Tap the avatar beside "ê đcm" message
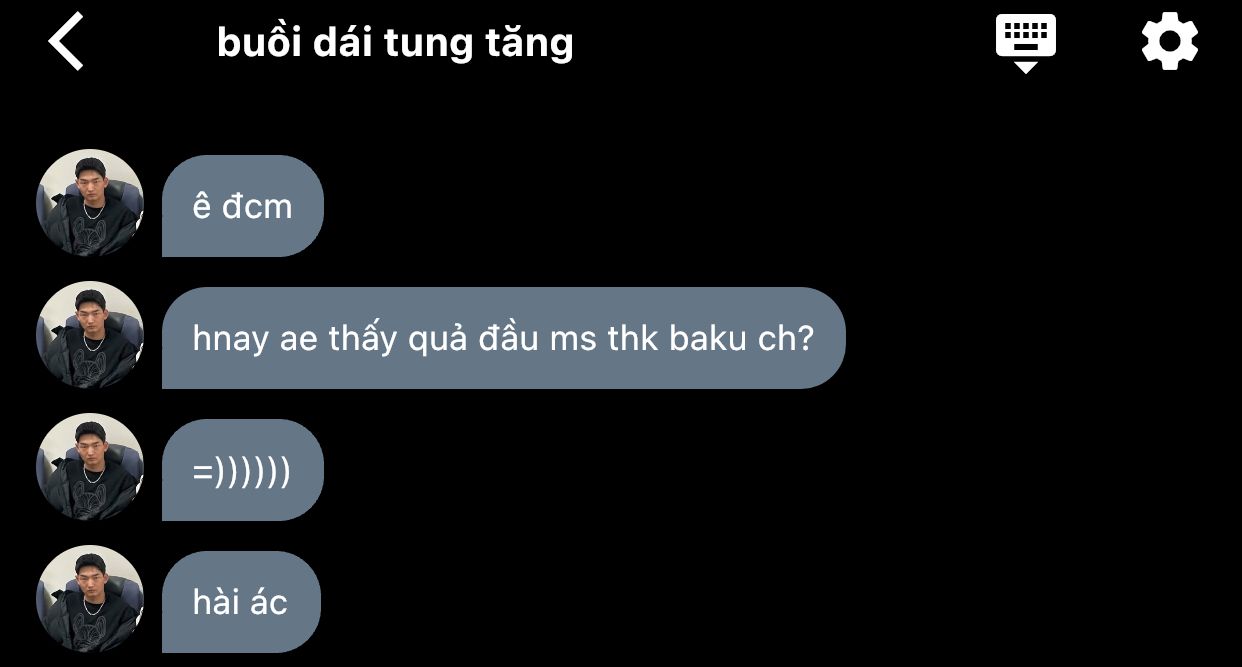The width and height of the screenshot is (1242, 667). (90, 203)
